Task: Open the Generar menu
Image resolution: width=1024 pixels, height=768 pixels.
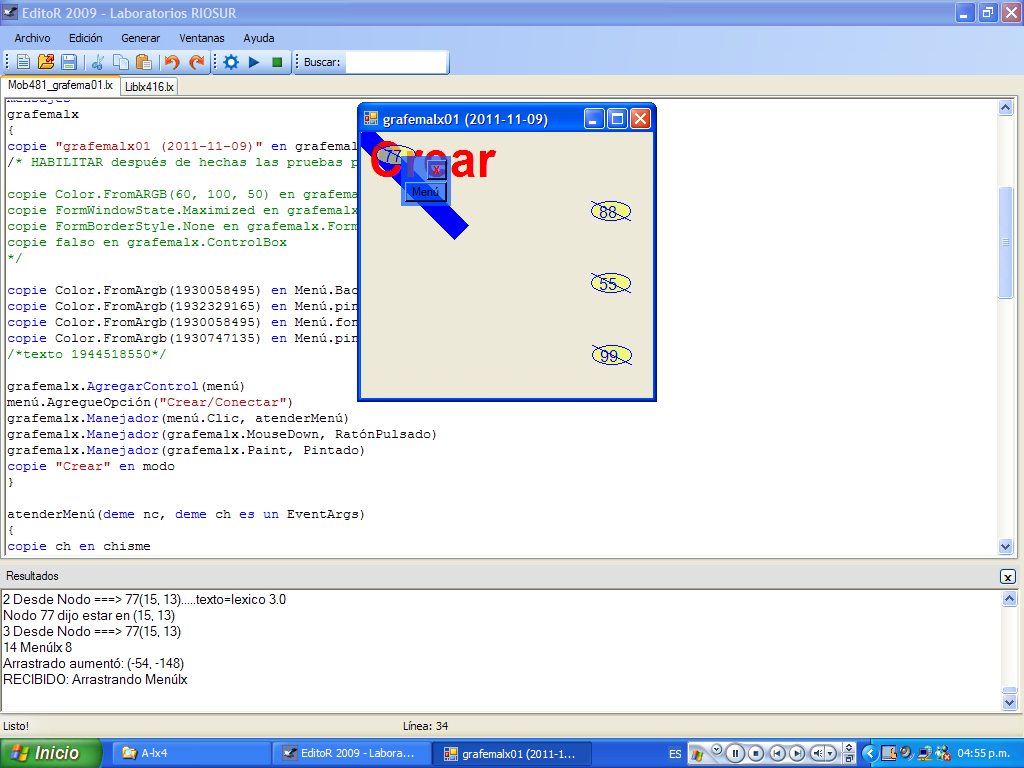Action: [140, 38]
